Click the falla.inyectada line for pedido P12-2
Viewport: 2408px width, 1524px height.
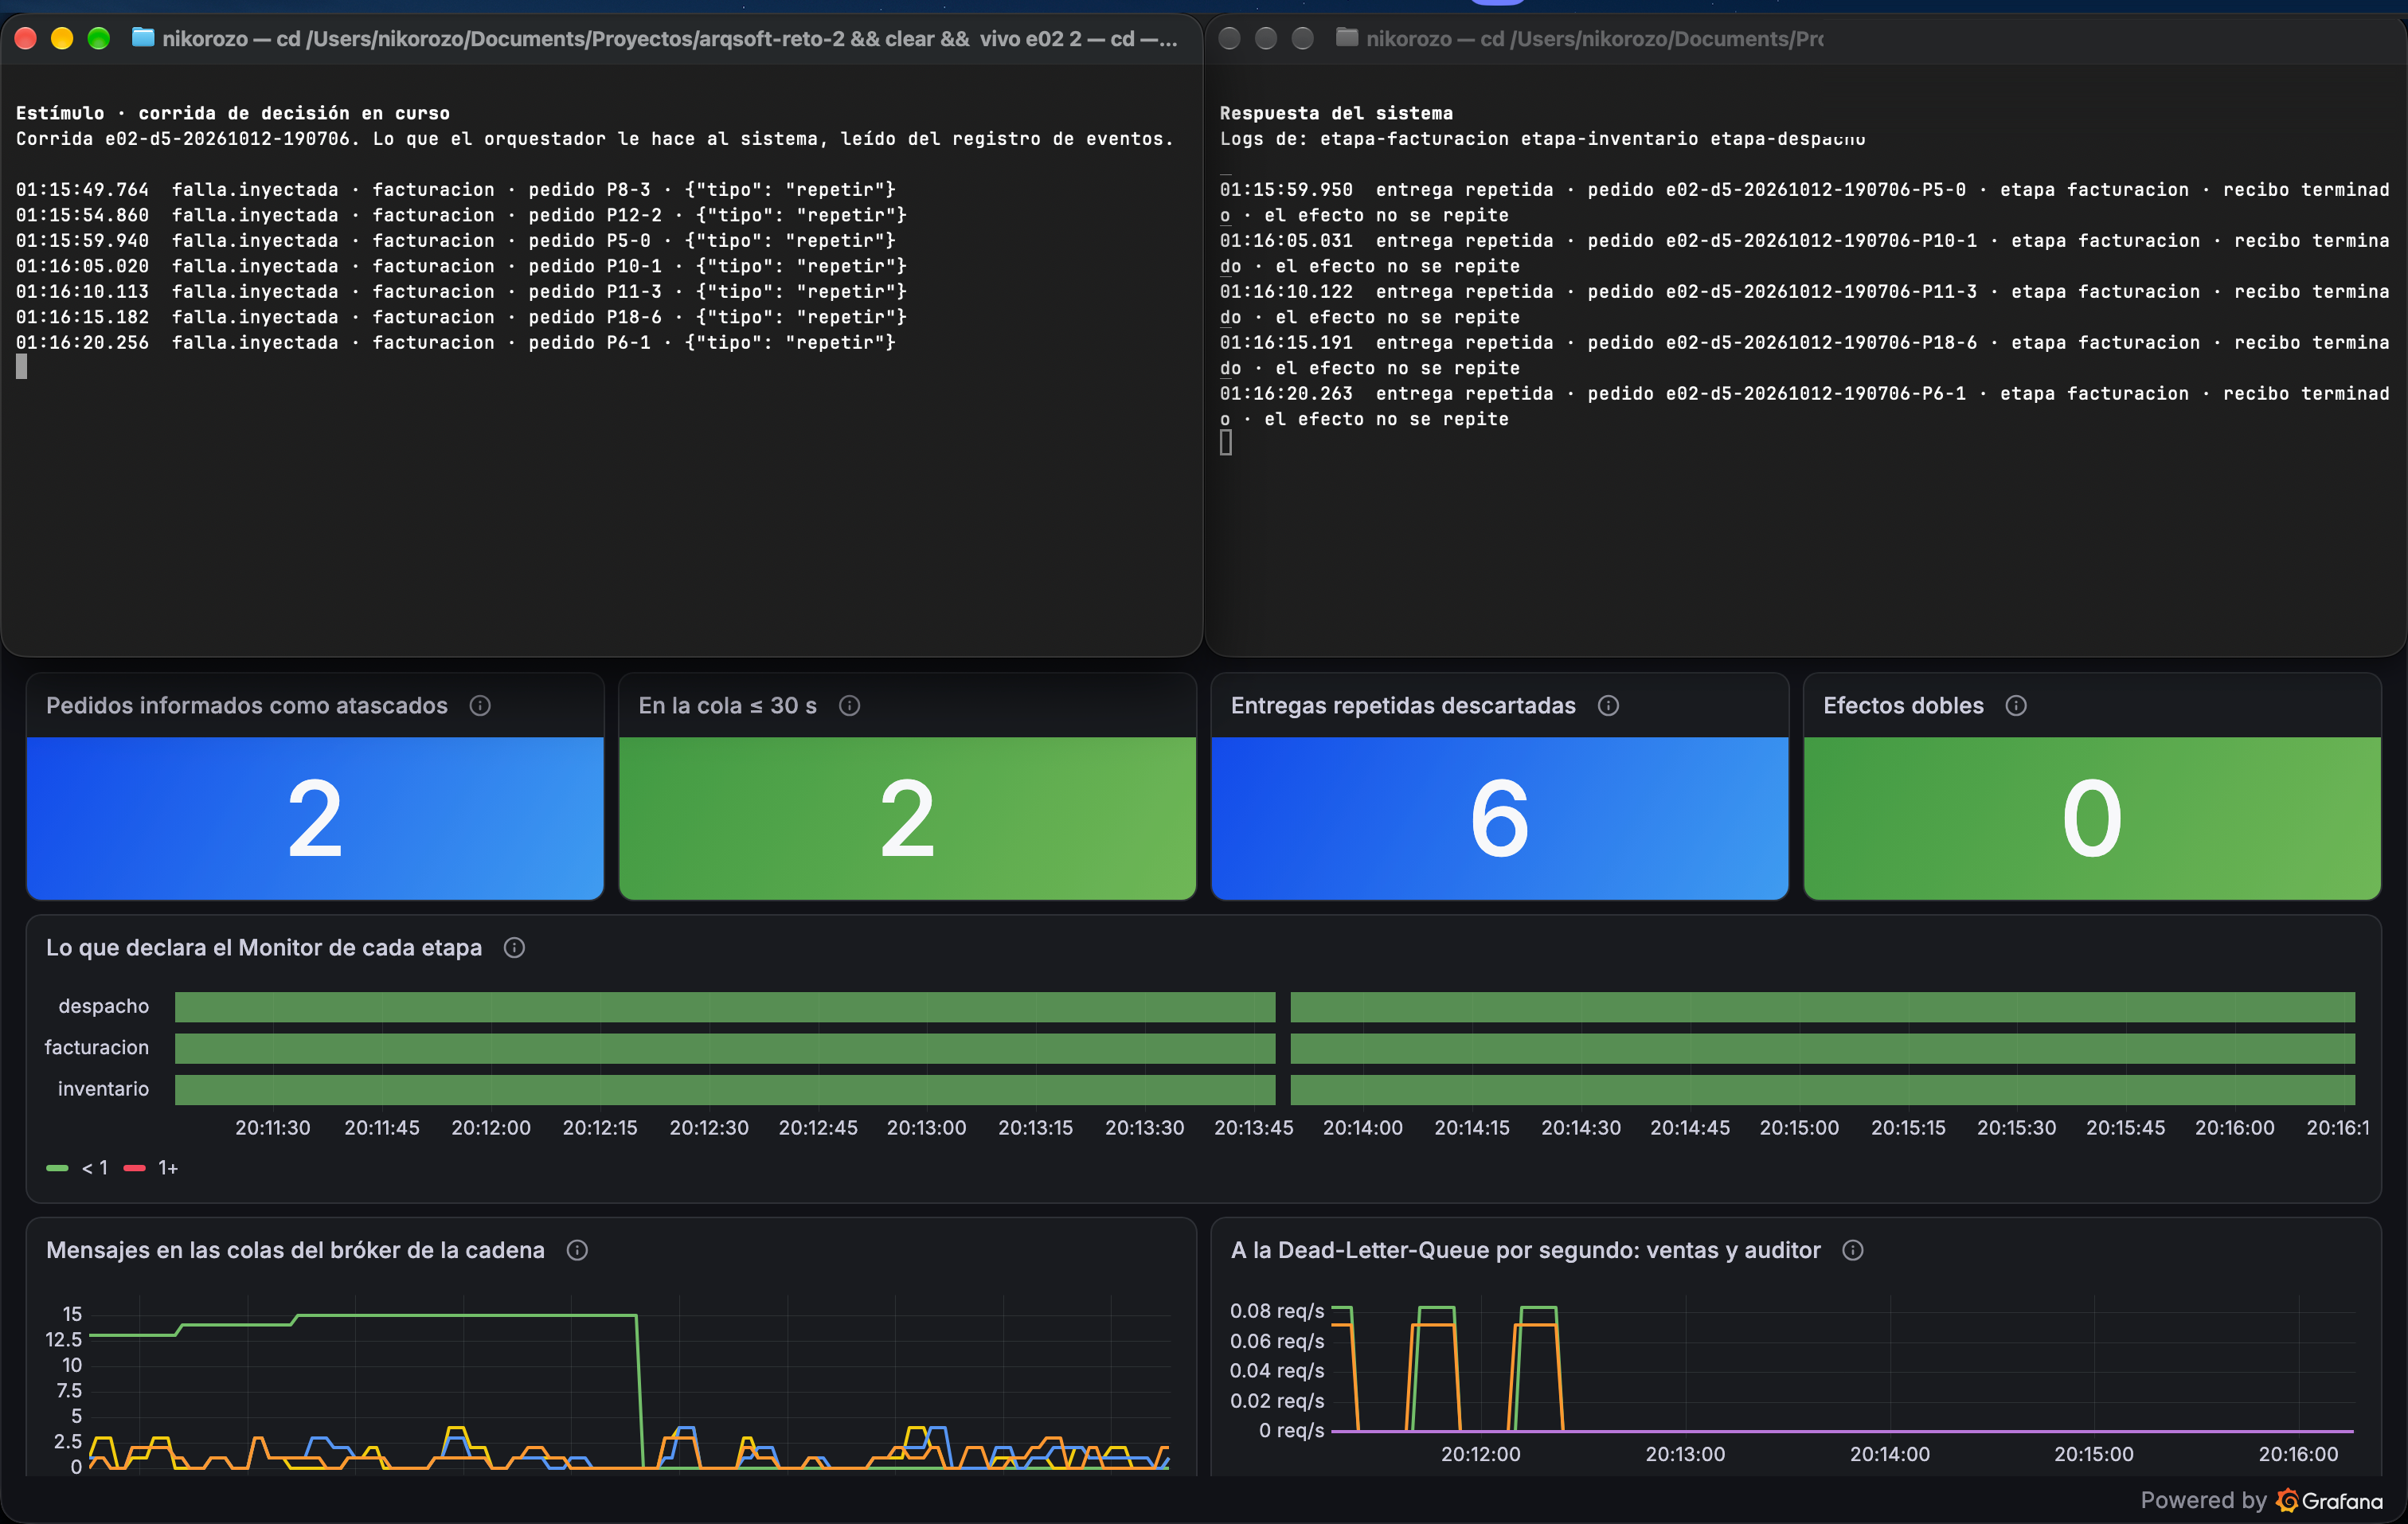pos(461,215)
